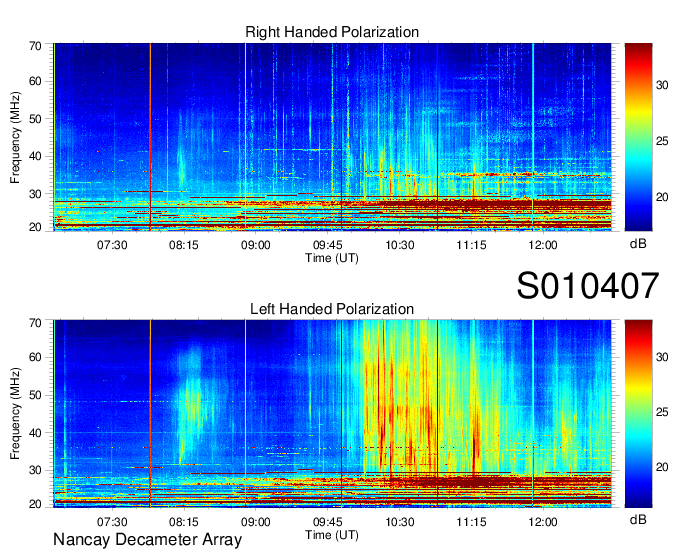The width and height of the screenshot is (680, 552).
Task: Click the 07:30 tick under the lower plot
Action: point(112,522)
